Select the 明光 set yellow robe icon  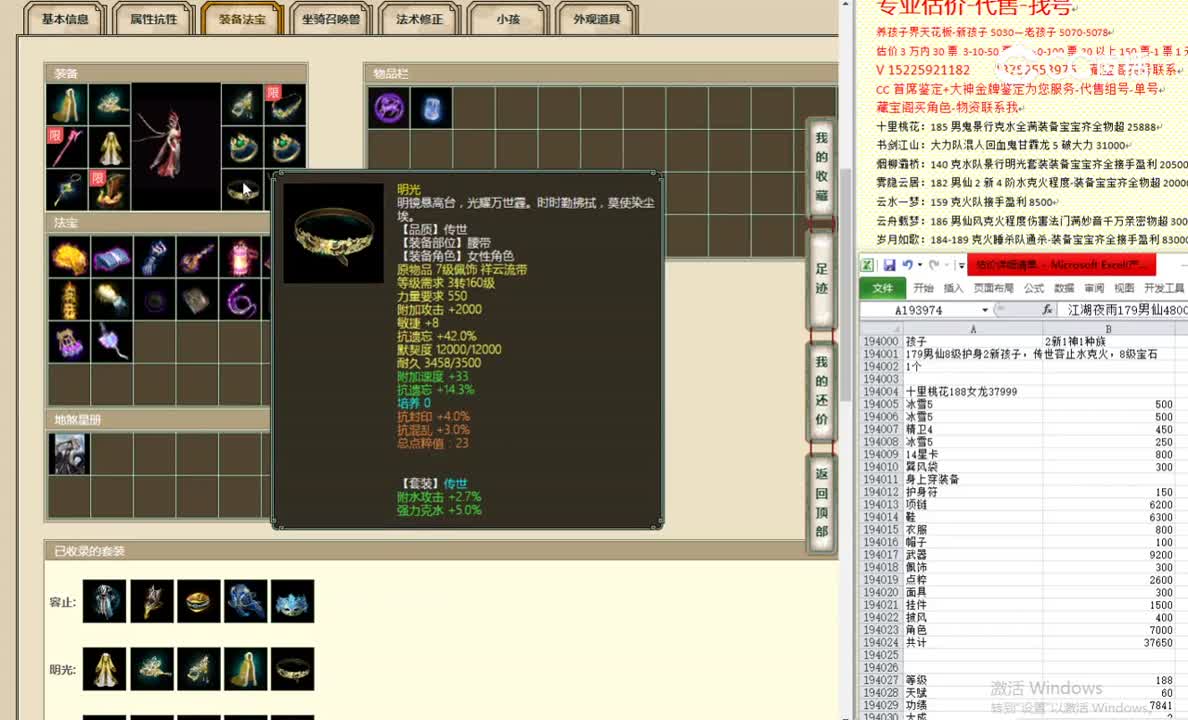pos(105,669)
